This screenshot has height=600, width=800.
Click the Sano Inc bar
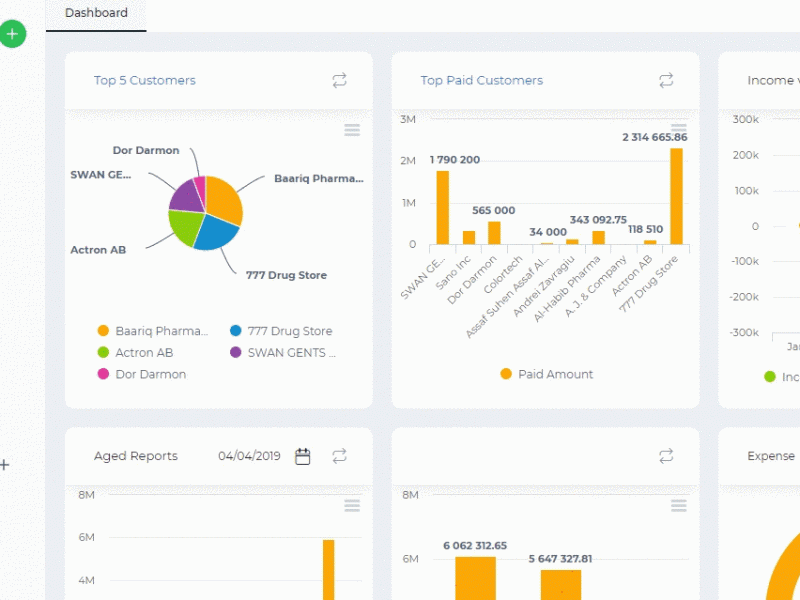click(469, 238)
